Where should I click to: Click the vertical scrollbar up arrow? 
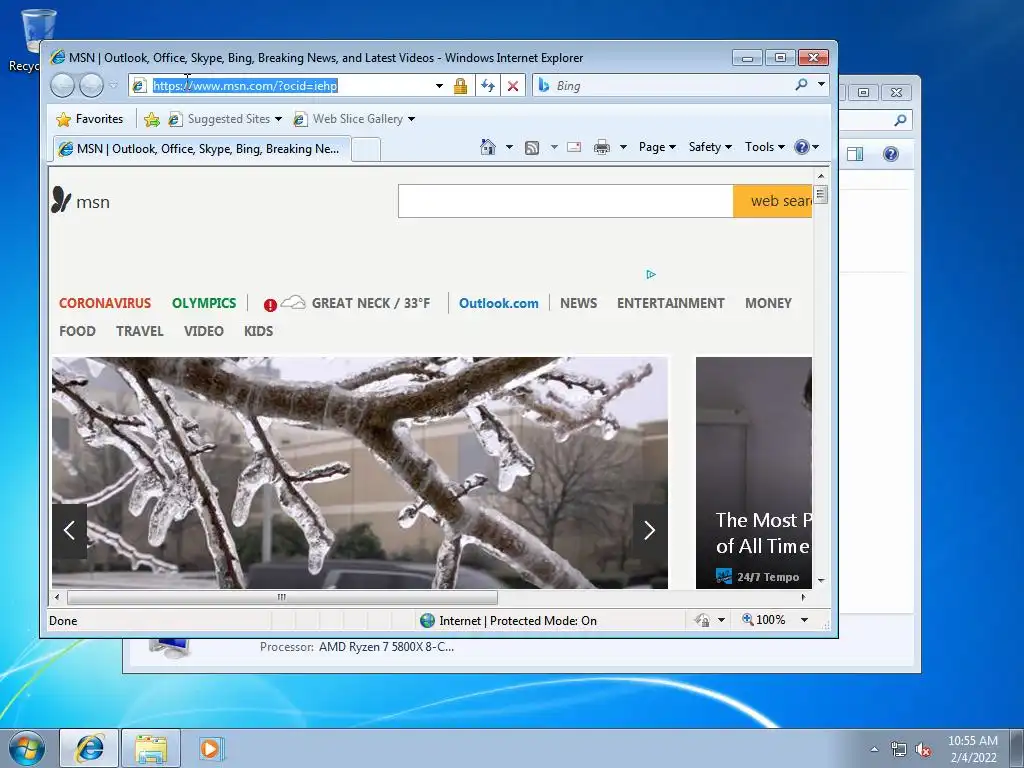click(821, 176)
